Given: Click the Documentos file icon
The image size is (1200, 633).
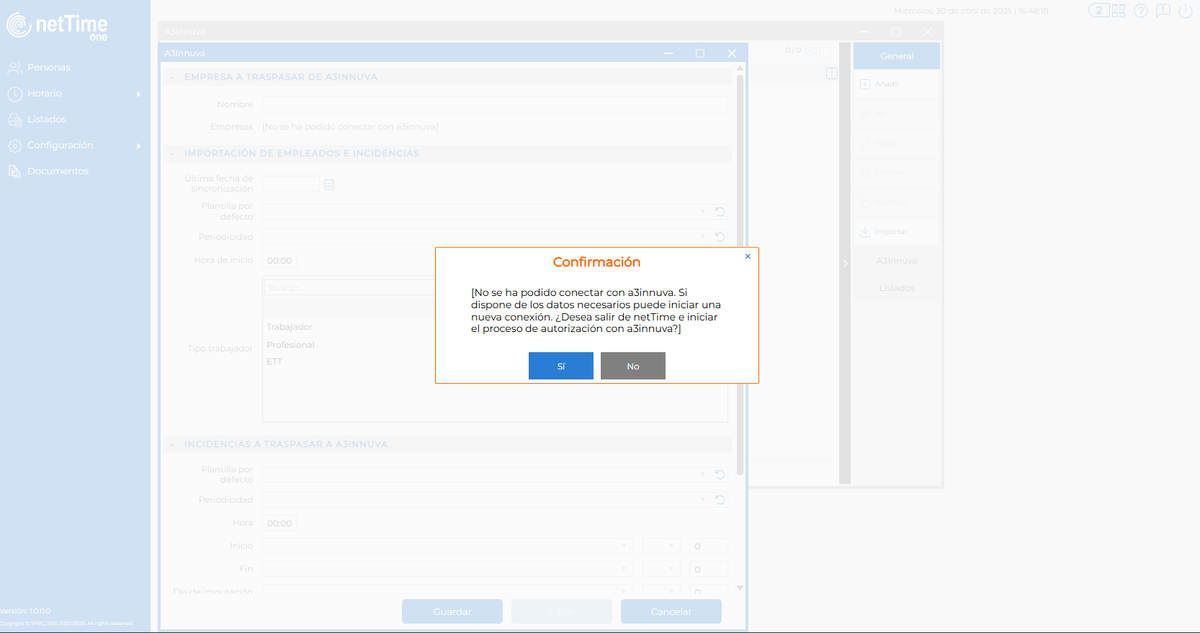Looking at the screenshot, I should click(x=14, y=171).
